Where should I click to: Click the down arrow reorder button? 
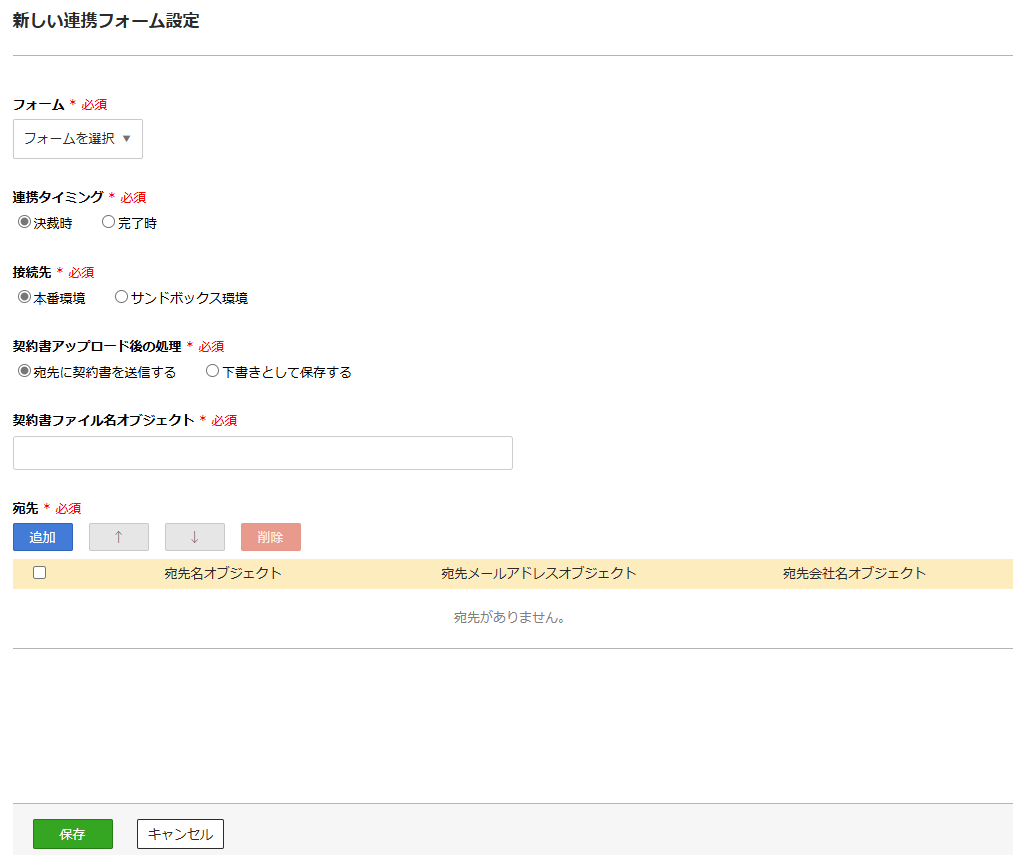coord(194,537)
